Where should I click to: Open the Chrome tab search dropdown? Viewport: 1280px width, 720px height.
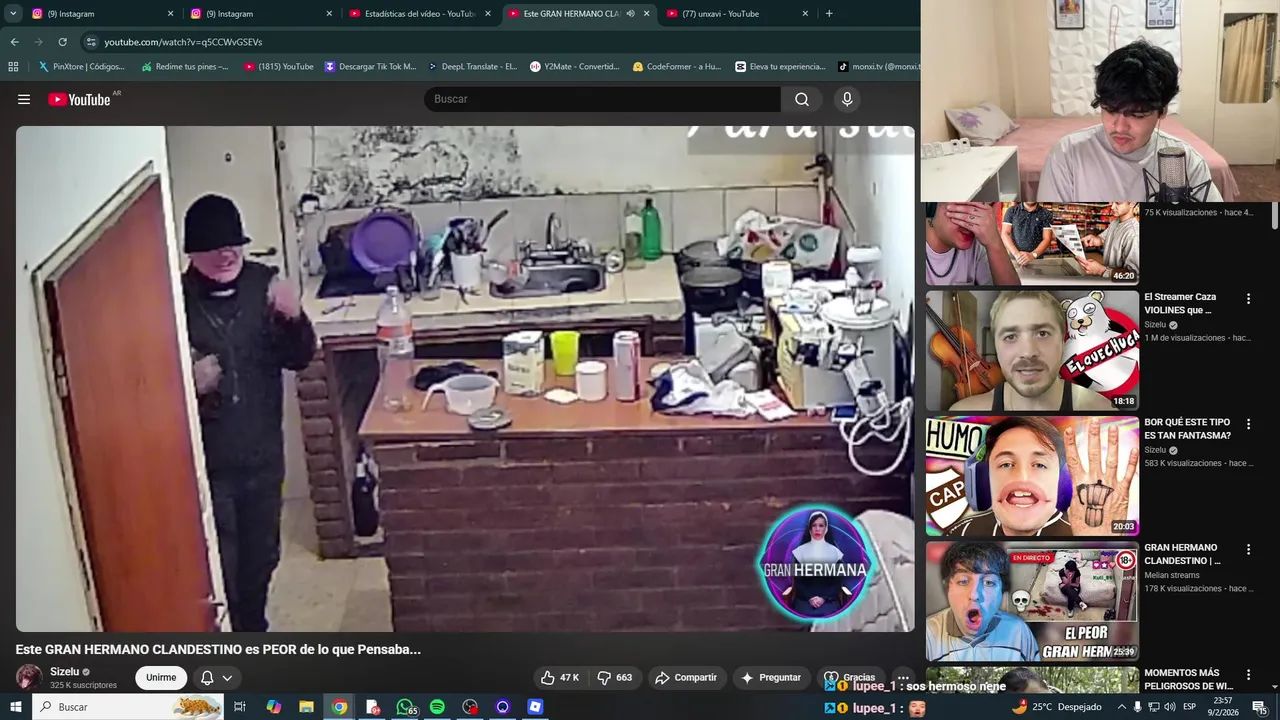pyautogui.click(x=13, y=13)
